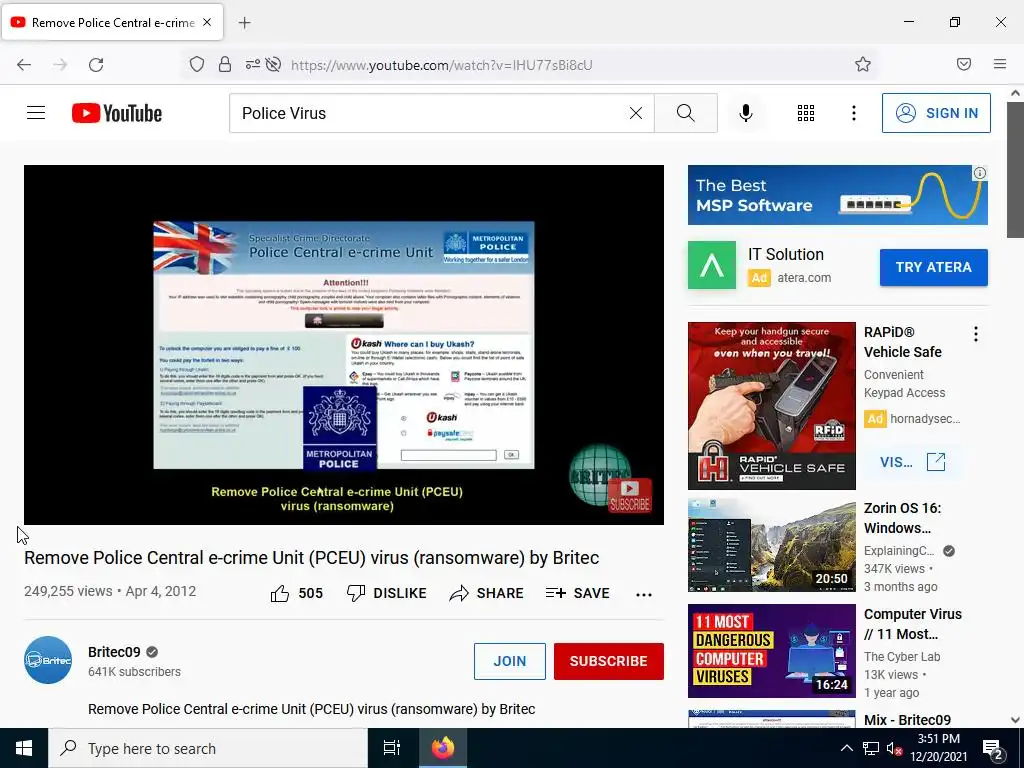Save to Pocket
Viewport: 1024px width, 768px height.
pyautogui.click(x=964, y=64)
